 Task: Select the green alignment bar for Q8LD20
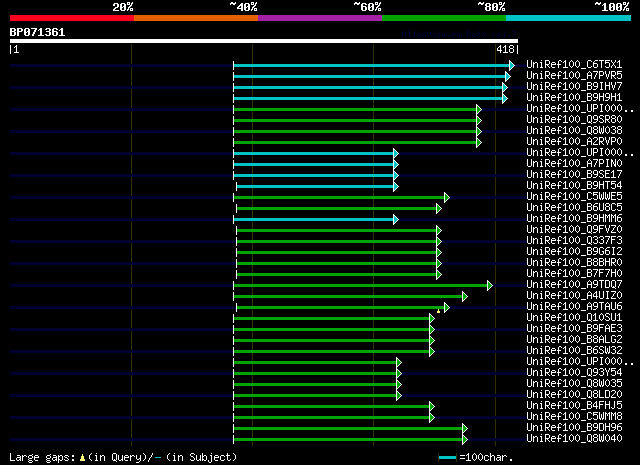click(315, 396)
